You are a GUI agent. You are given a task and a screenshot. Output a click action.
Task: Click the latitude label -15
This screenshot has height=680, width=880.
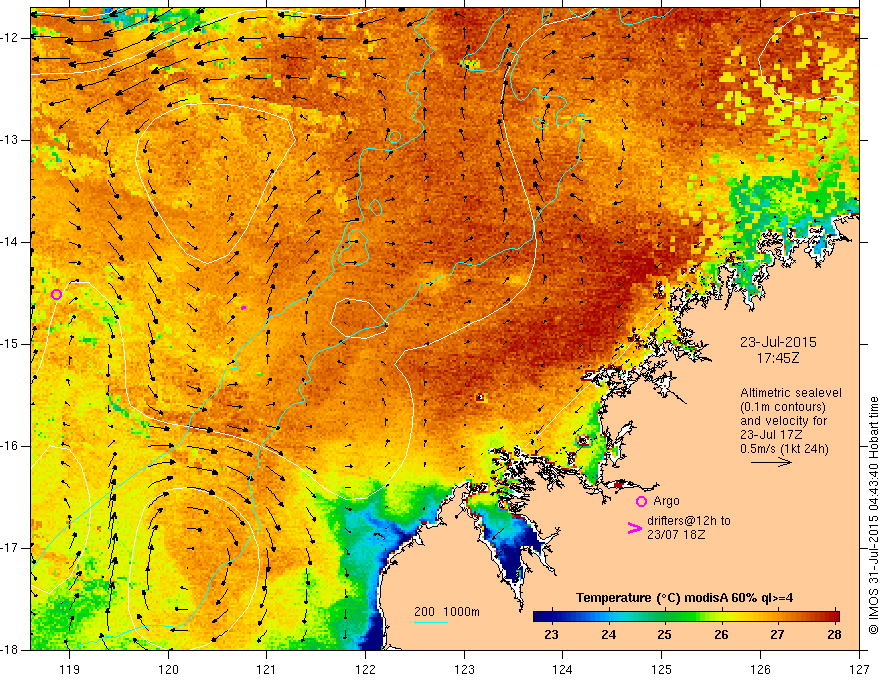tap(11, 344)
